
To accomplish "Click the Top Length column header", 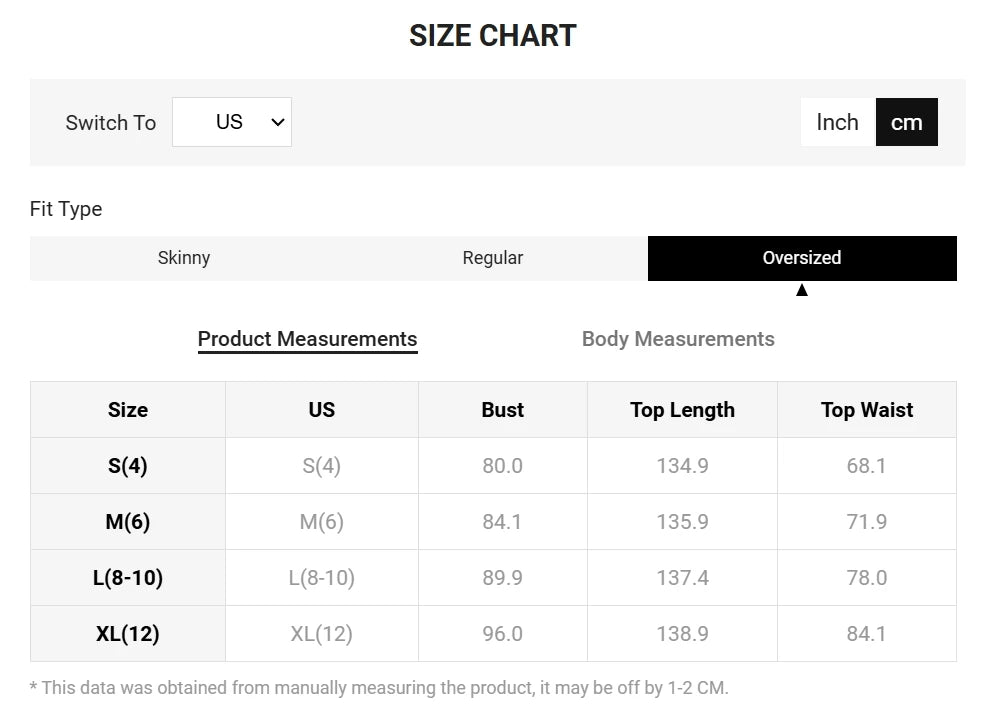I will point(683,410).
